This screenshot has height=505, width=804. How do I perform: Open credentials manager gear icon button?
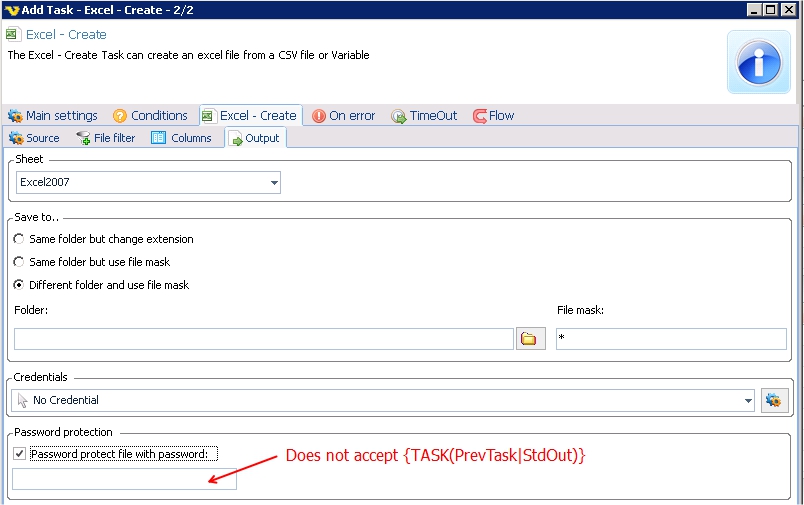pyautogui.click(x=773, y=400)
